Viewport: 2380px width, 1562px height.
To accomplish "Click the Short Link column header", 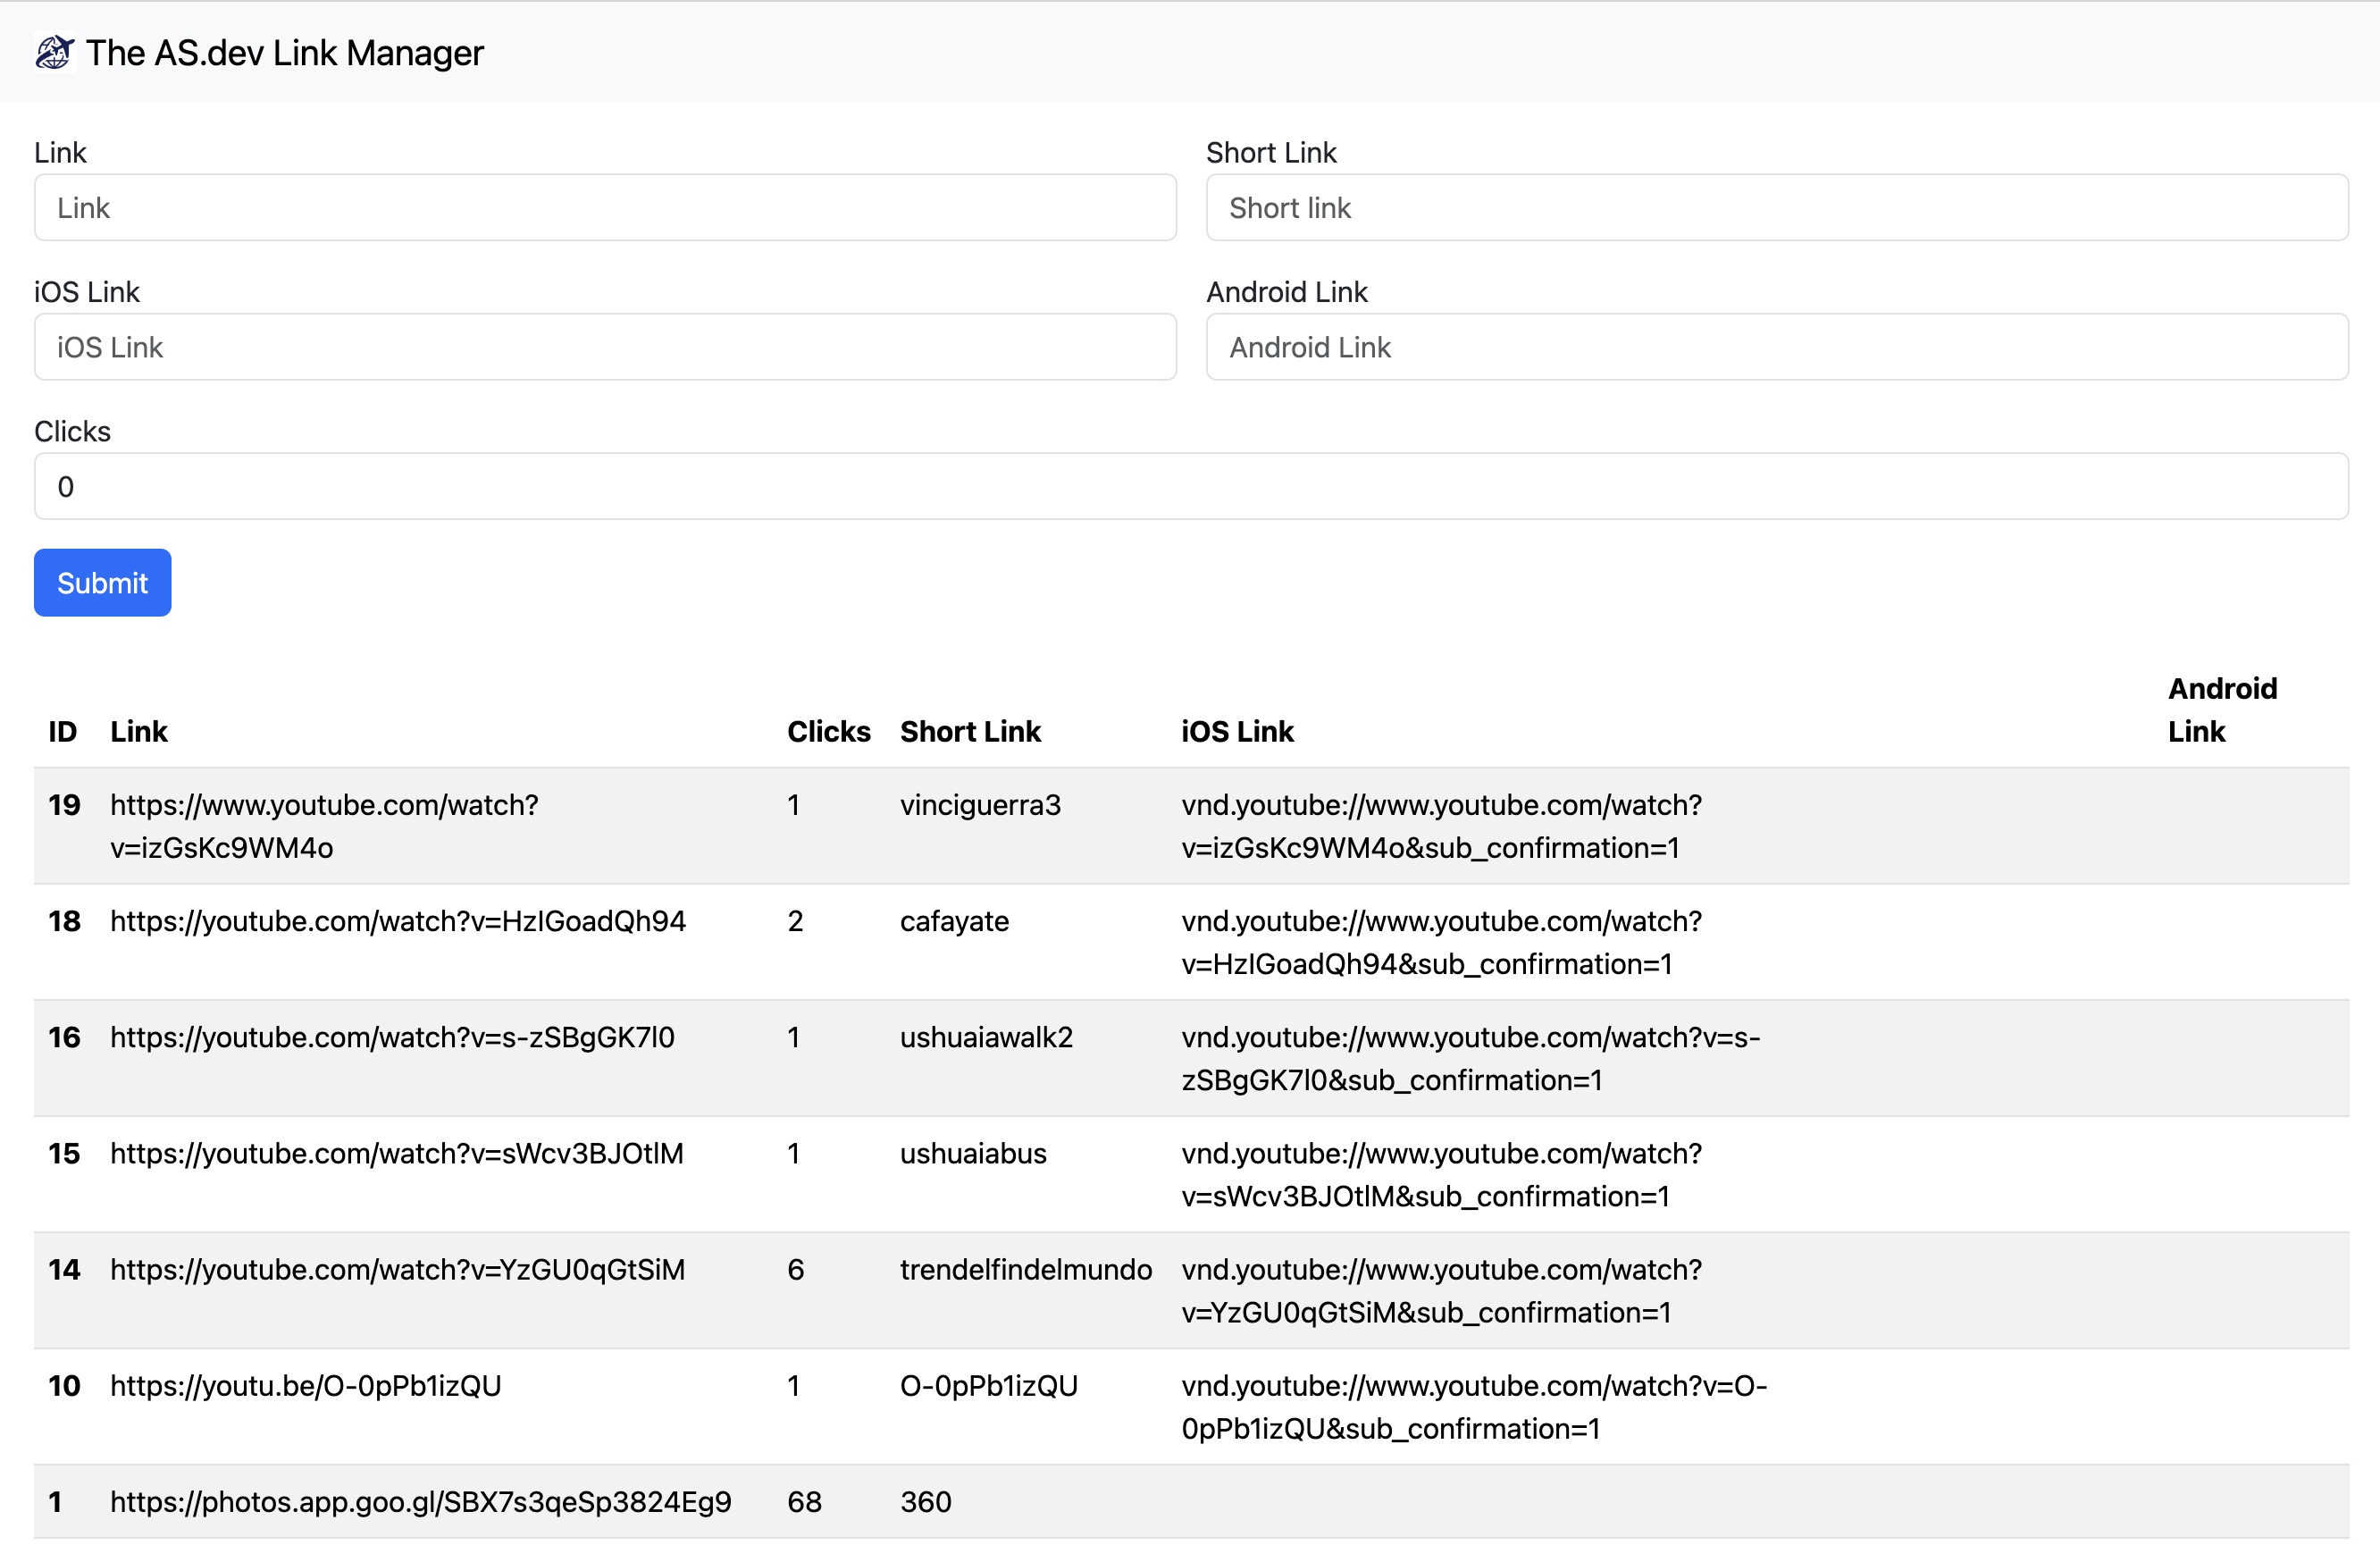I will [969, 731].
